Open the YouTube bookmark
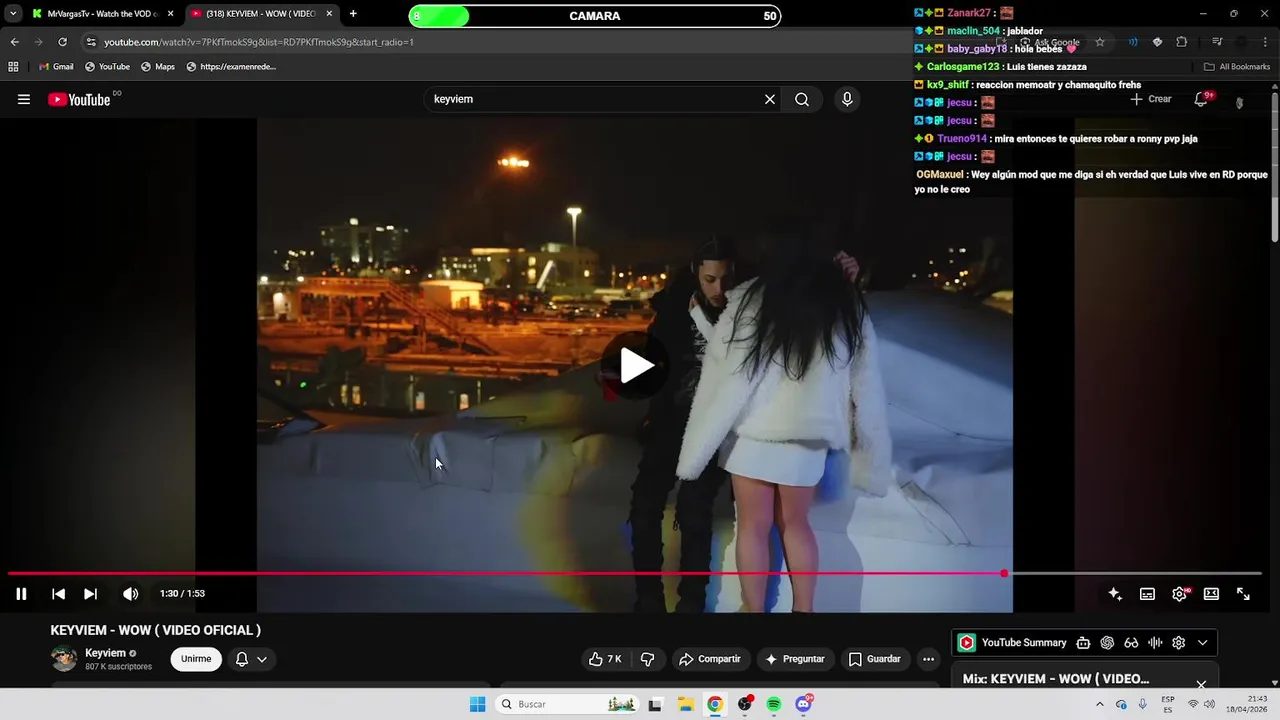 (x=107, y=67)
